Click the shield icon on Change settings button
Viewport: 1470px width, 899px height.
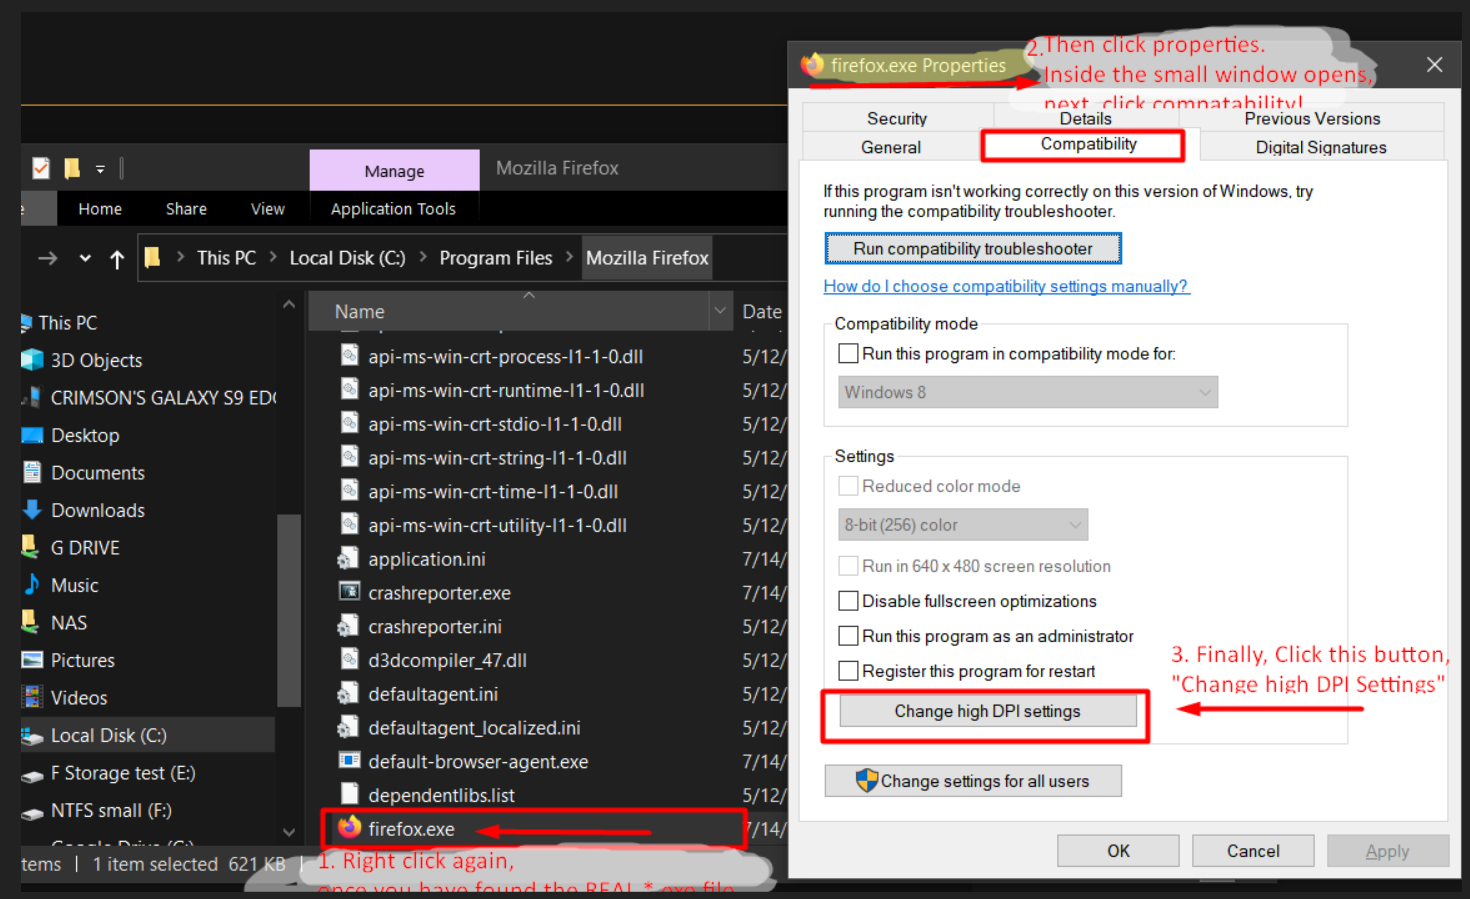pos(866,781)
